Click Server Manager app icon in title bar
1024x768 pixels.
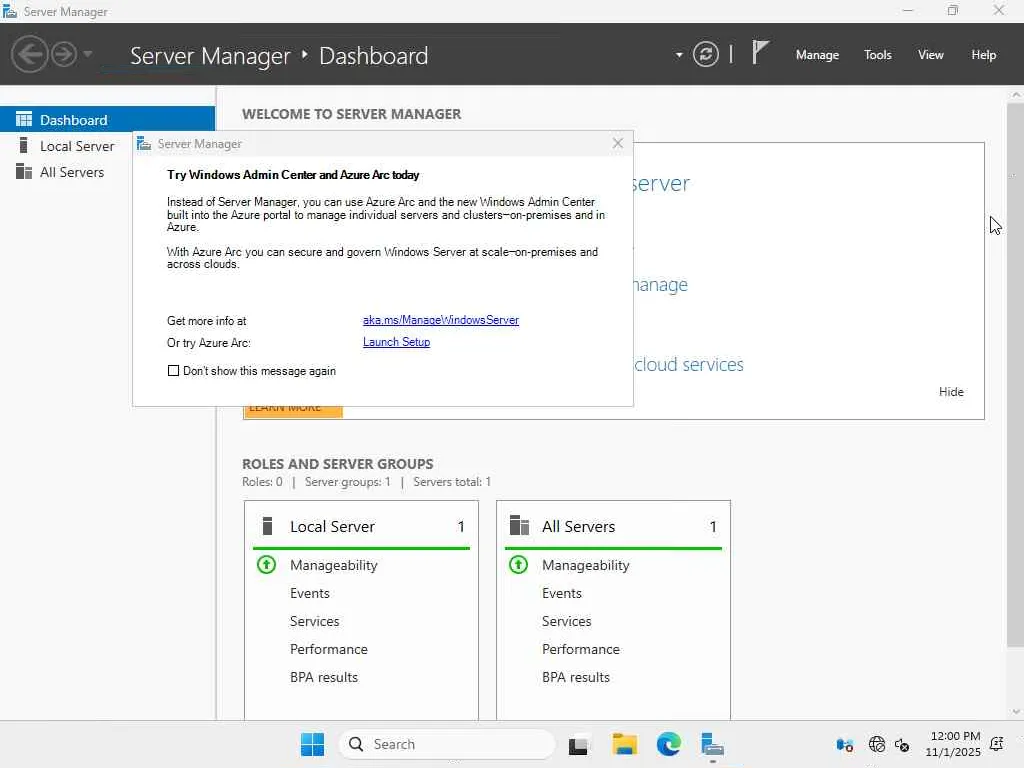pyautogui.click(x=10, y=11)
